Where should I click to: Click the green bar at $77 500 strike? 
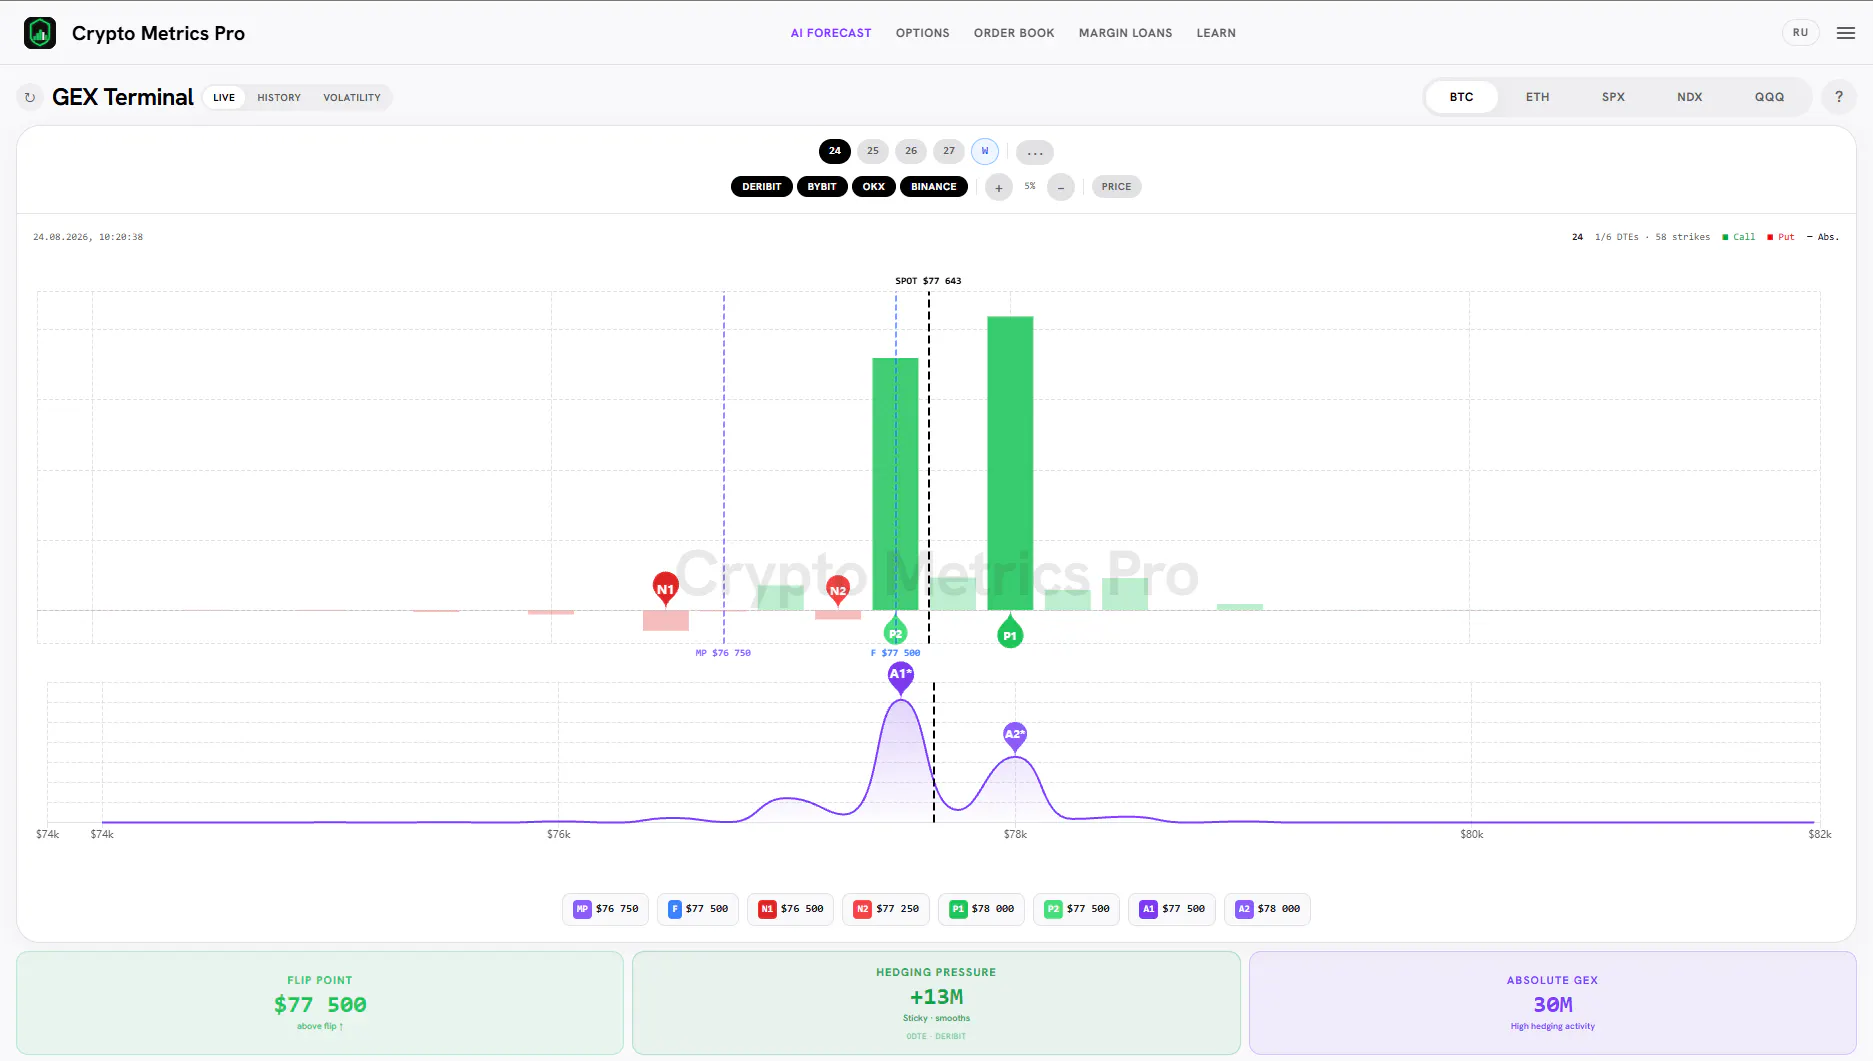[895, 484]
